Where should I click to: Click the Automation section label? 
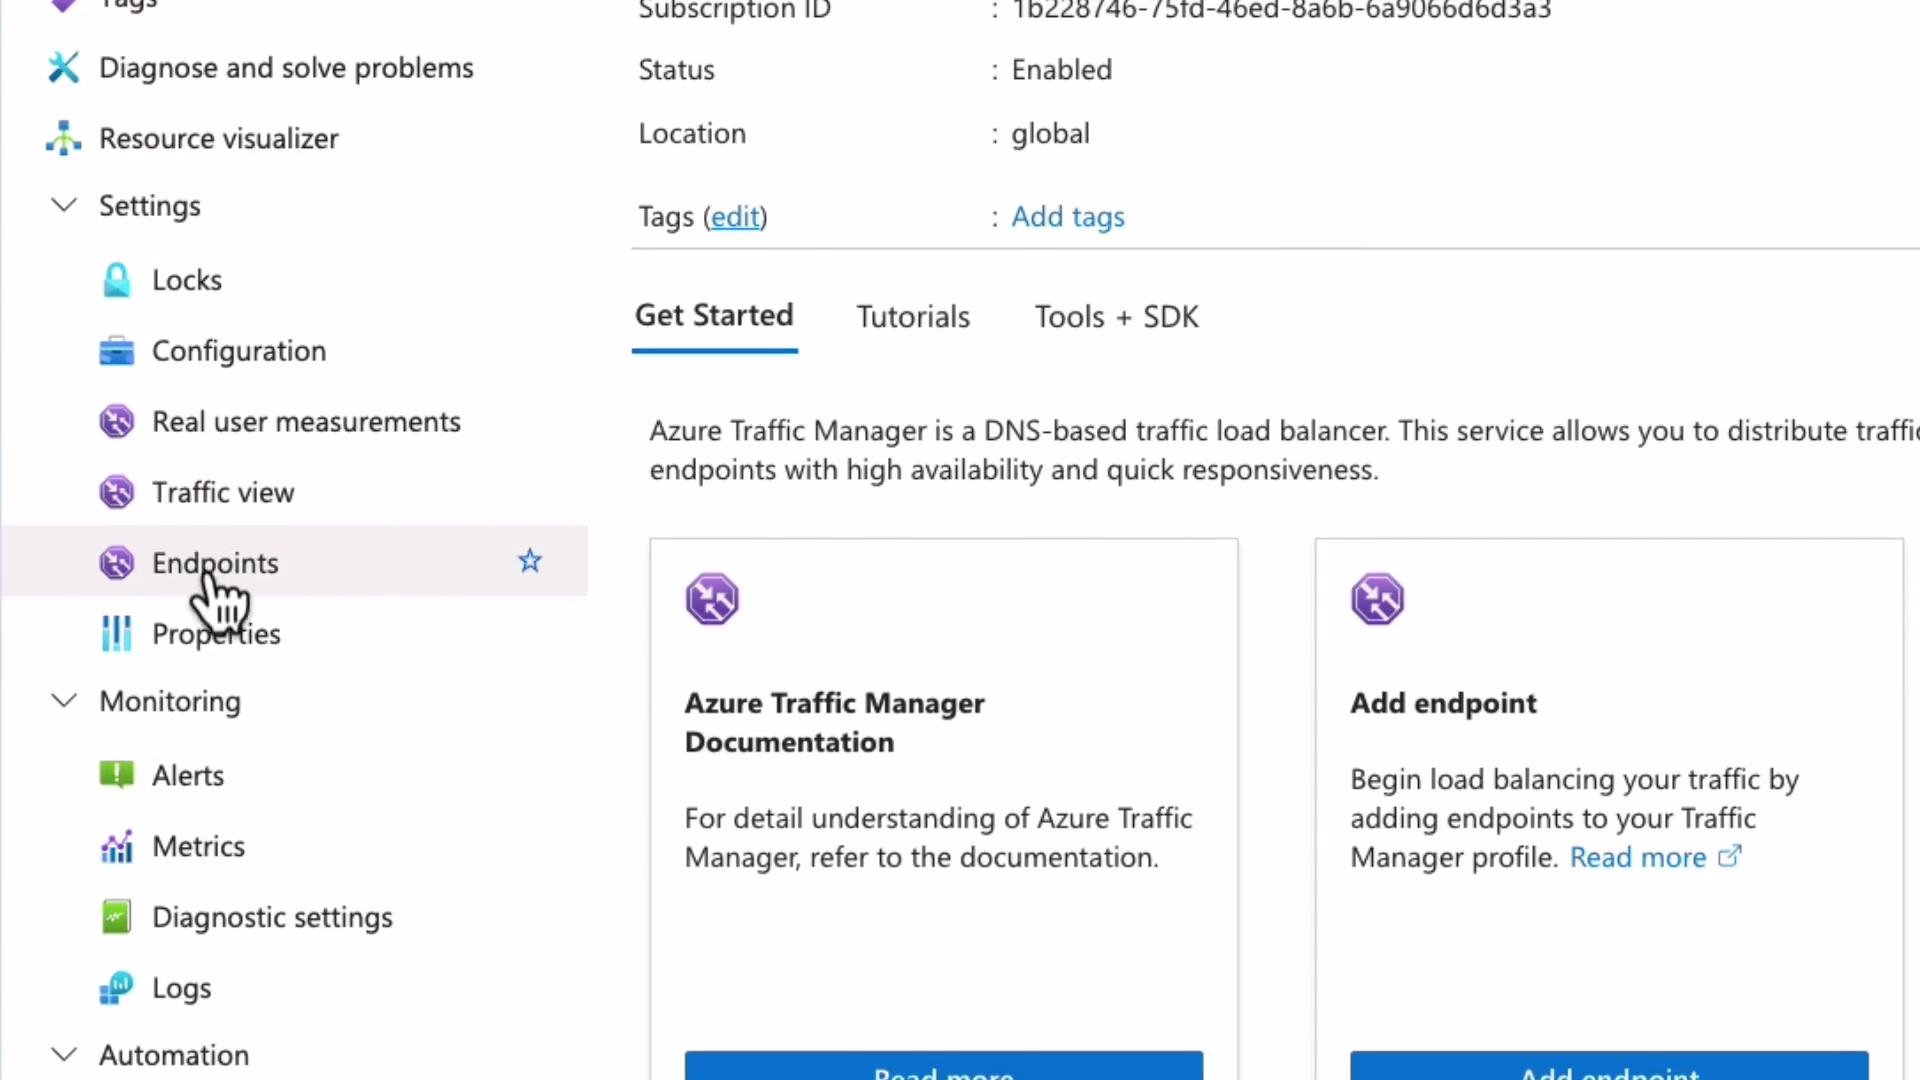tap(174, 1055)
